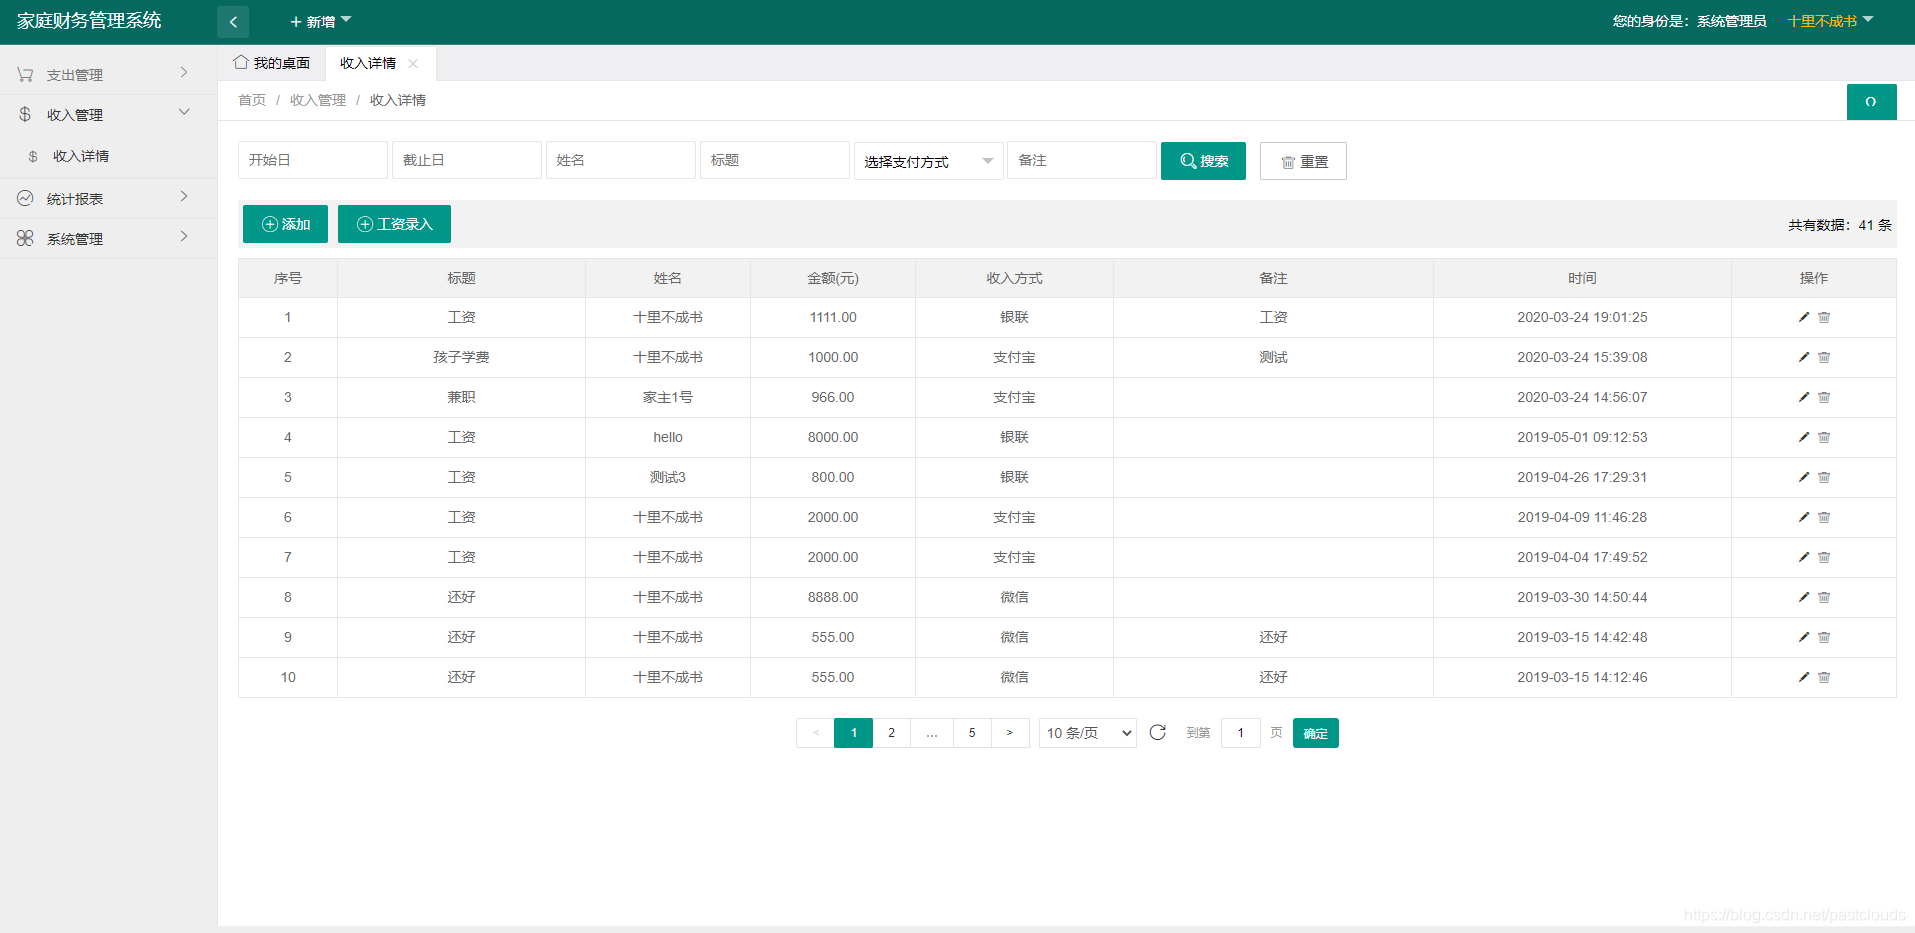Screen dimensions: 1915x933
Task: Open the 十里不成书 user dropdown
Action: tap(1830, 21)
